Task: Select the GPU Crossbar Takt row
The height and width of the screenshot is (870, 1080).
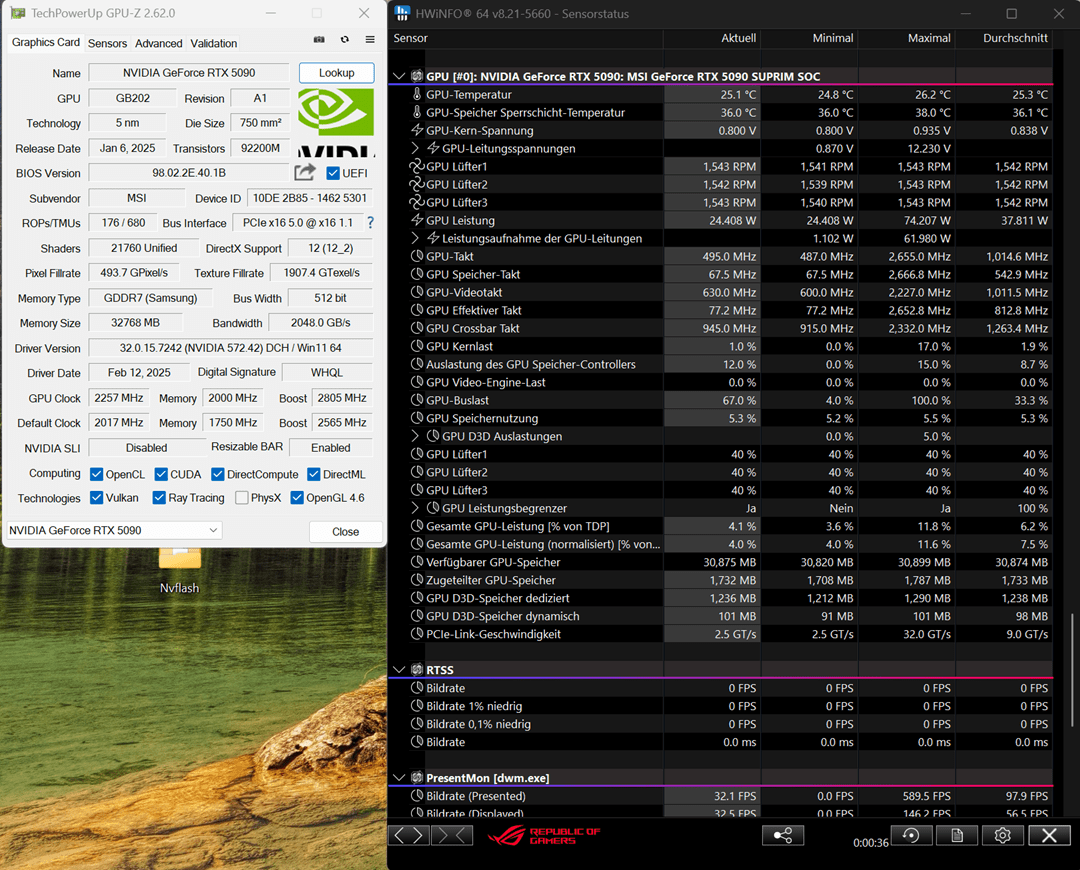Action: (720, 328)
